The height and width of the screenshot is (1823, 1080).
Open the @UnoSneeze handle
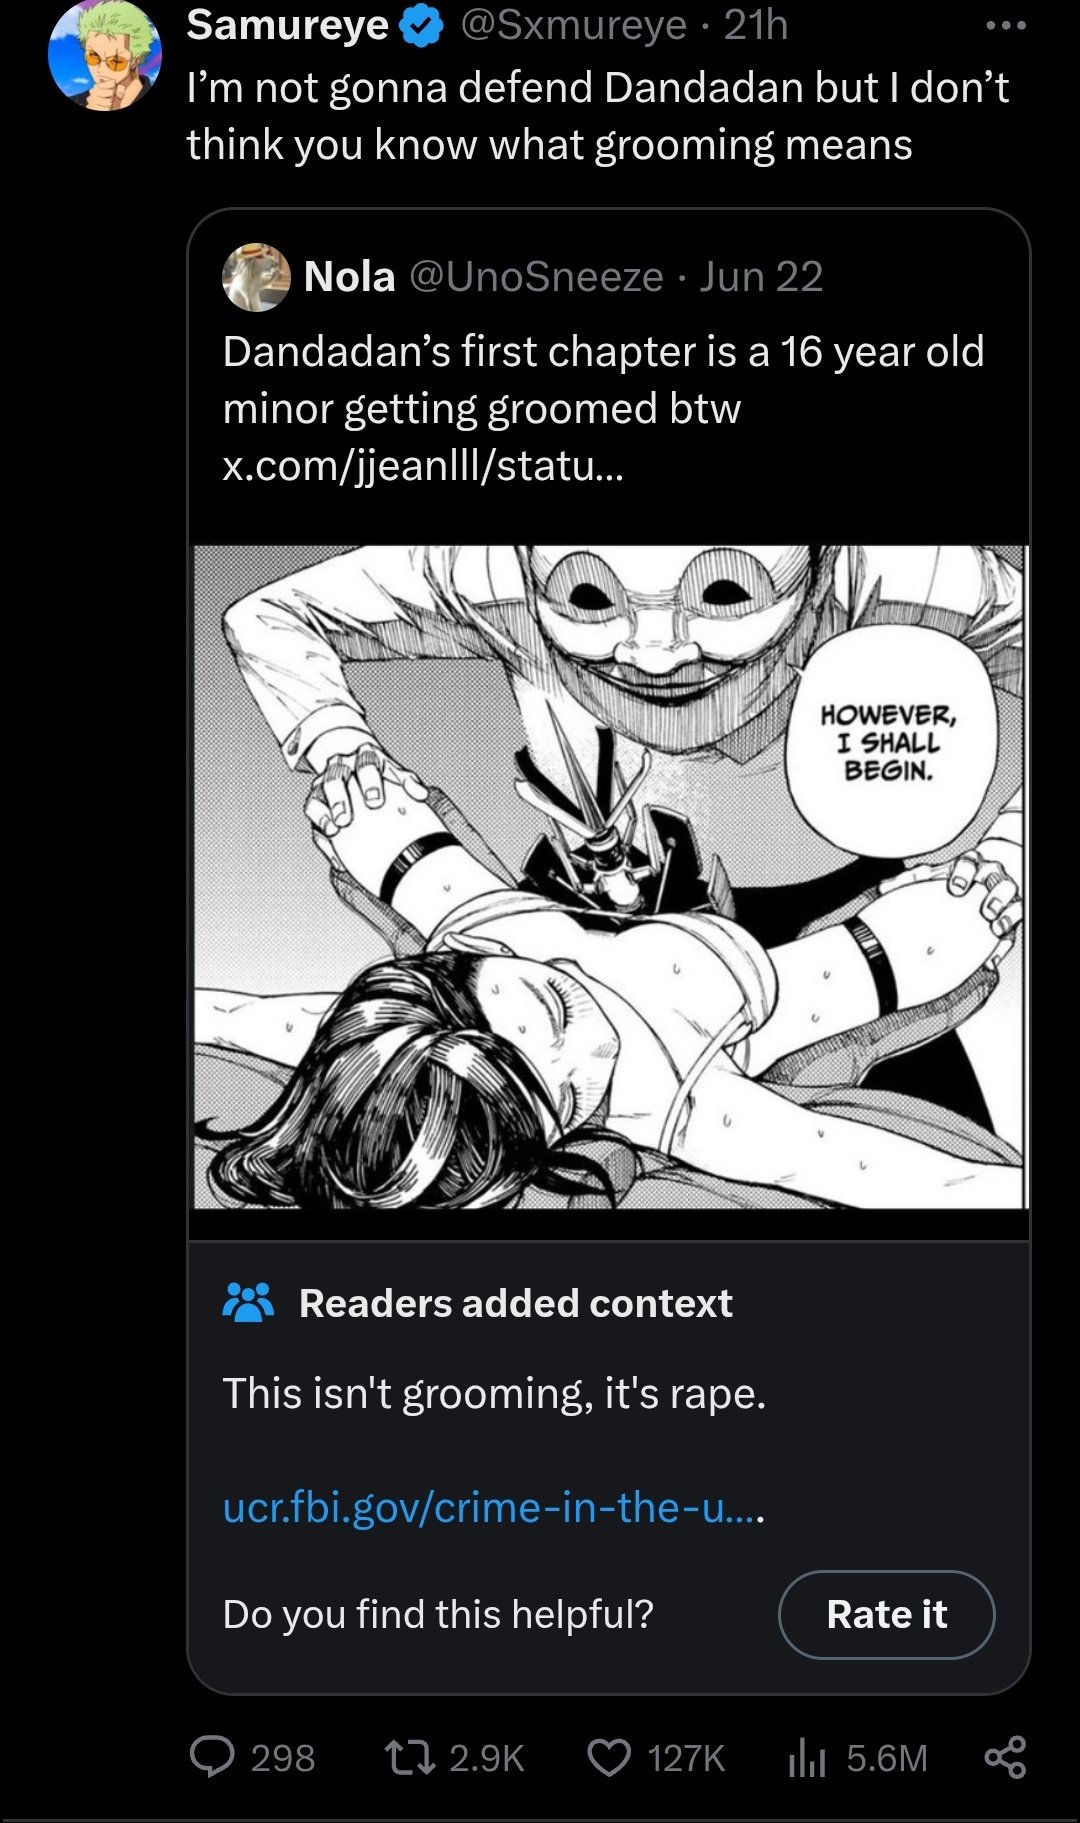tap(536, 277)
